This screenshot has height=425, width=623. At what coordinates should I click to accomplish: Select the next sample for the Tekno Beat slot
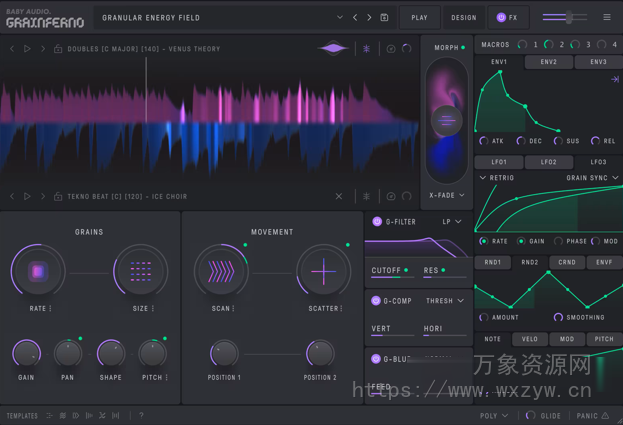tap(43, 196)
